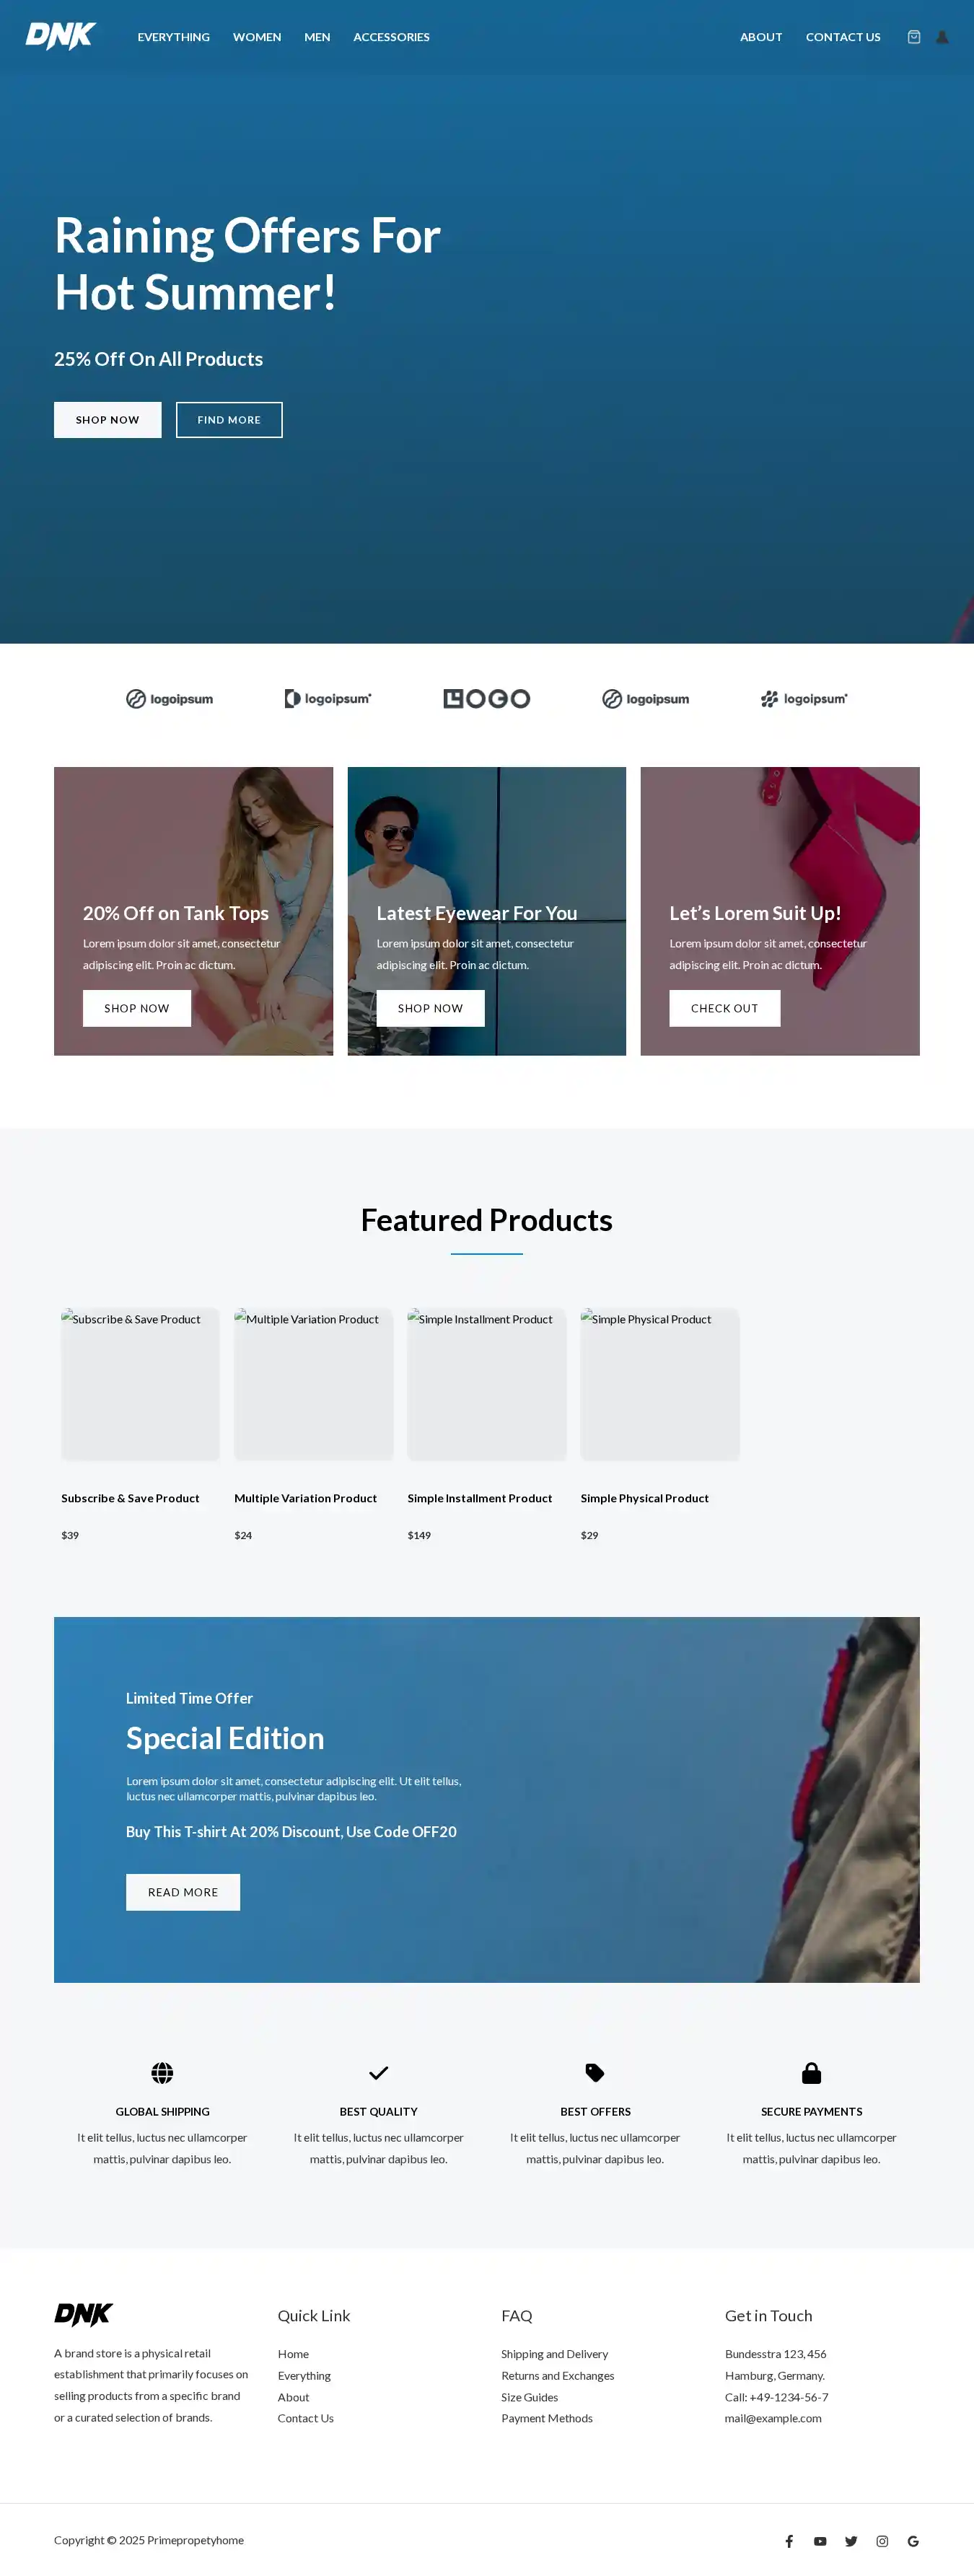Click the Google icon in footer
The image size is (974, 2576).
pos(913,2541)
